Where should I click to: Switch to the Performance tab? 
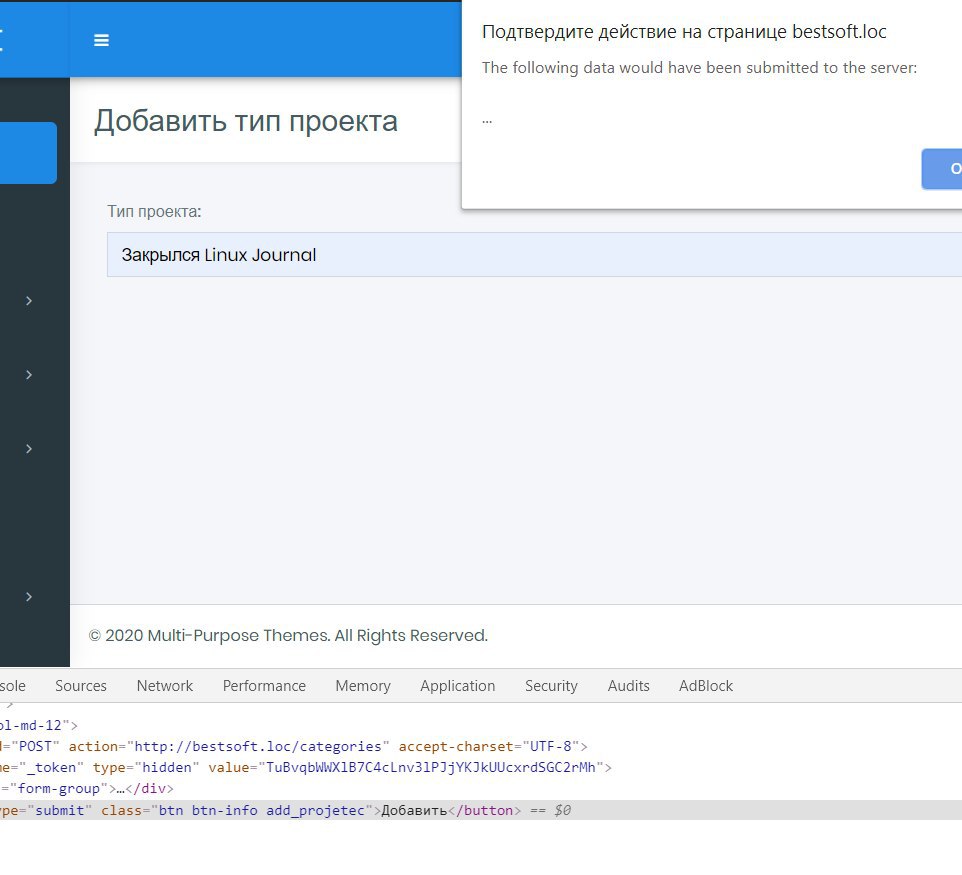(x=264, y=686)
